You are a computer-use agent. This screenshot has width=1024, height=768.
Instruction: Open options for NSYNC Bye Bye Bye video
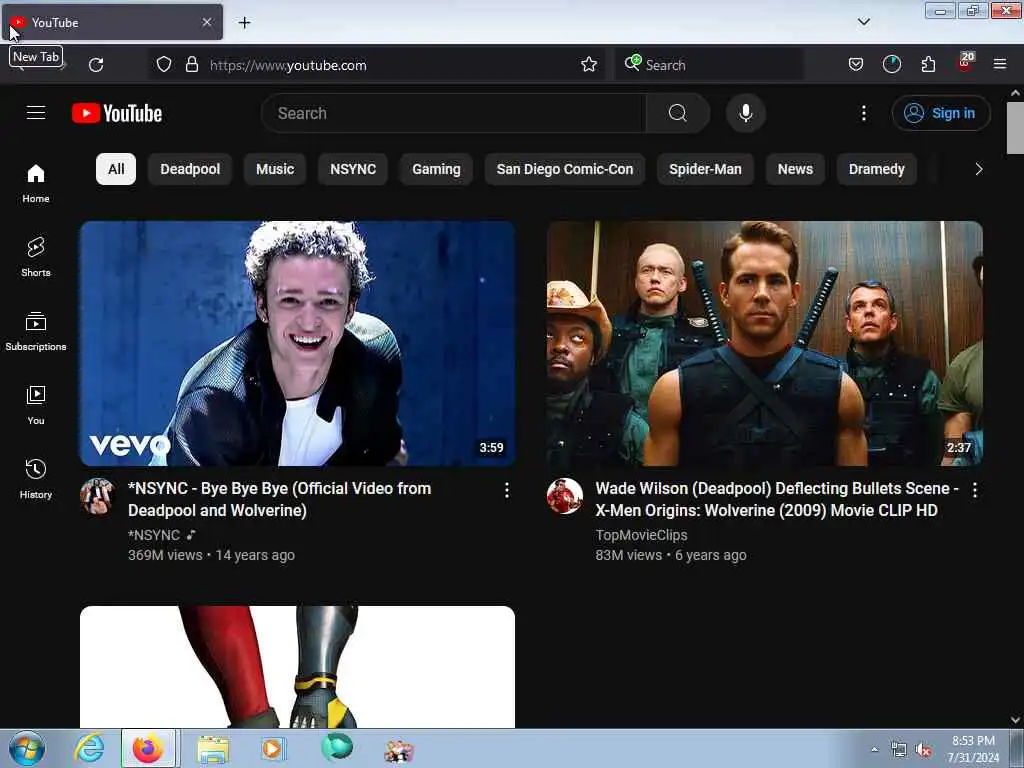point(507,490)
